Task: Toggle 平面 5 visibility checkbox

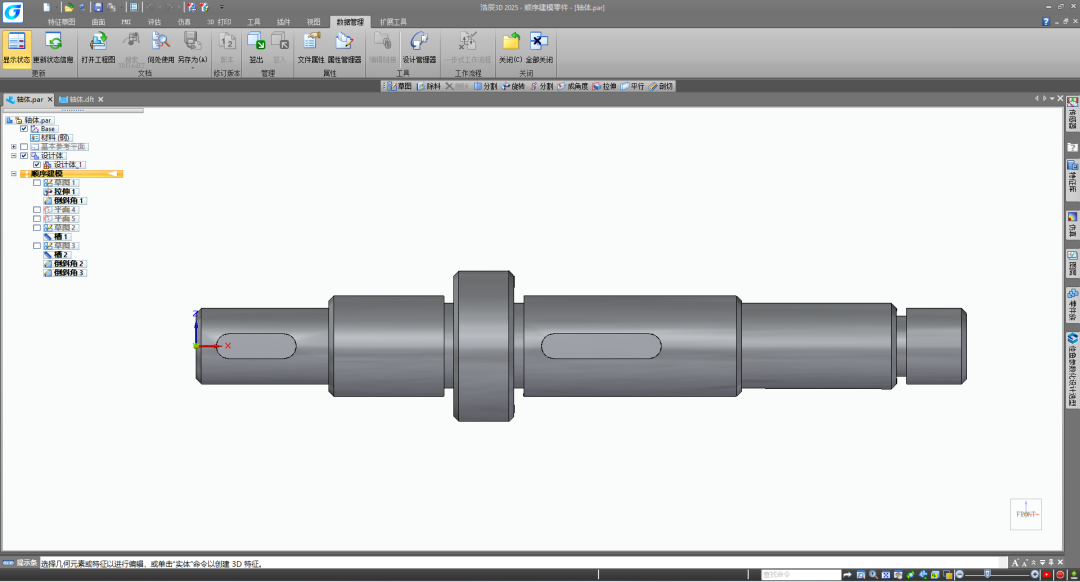Action: click(x=37, y=218)
